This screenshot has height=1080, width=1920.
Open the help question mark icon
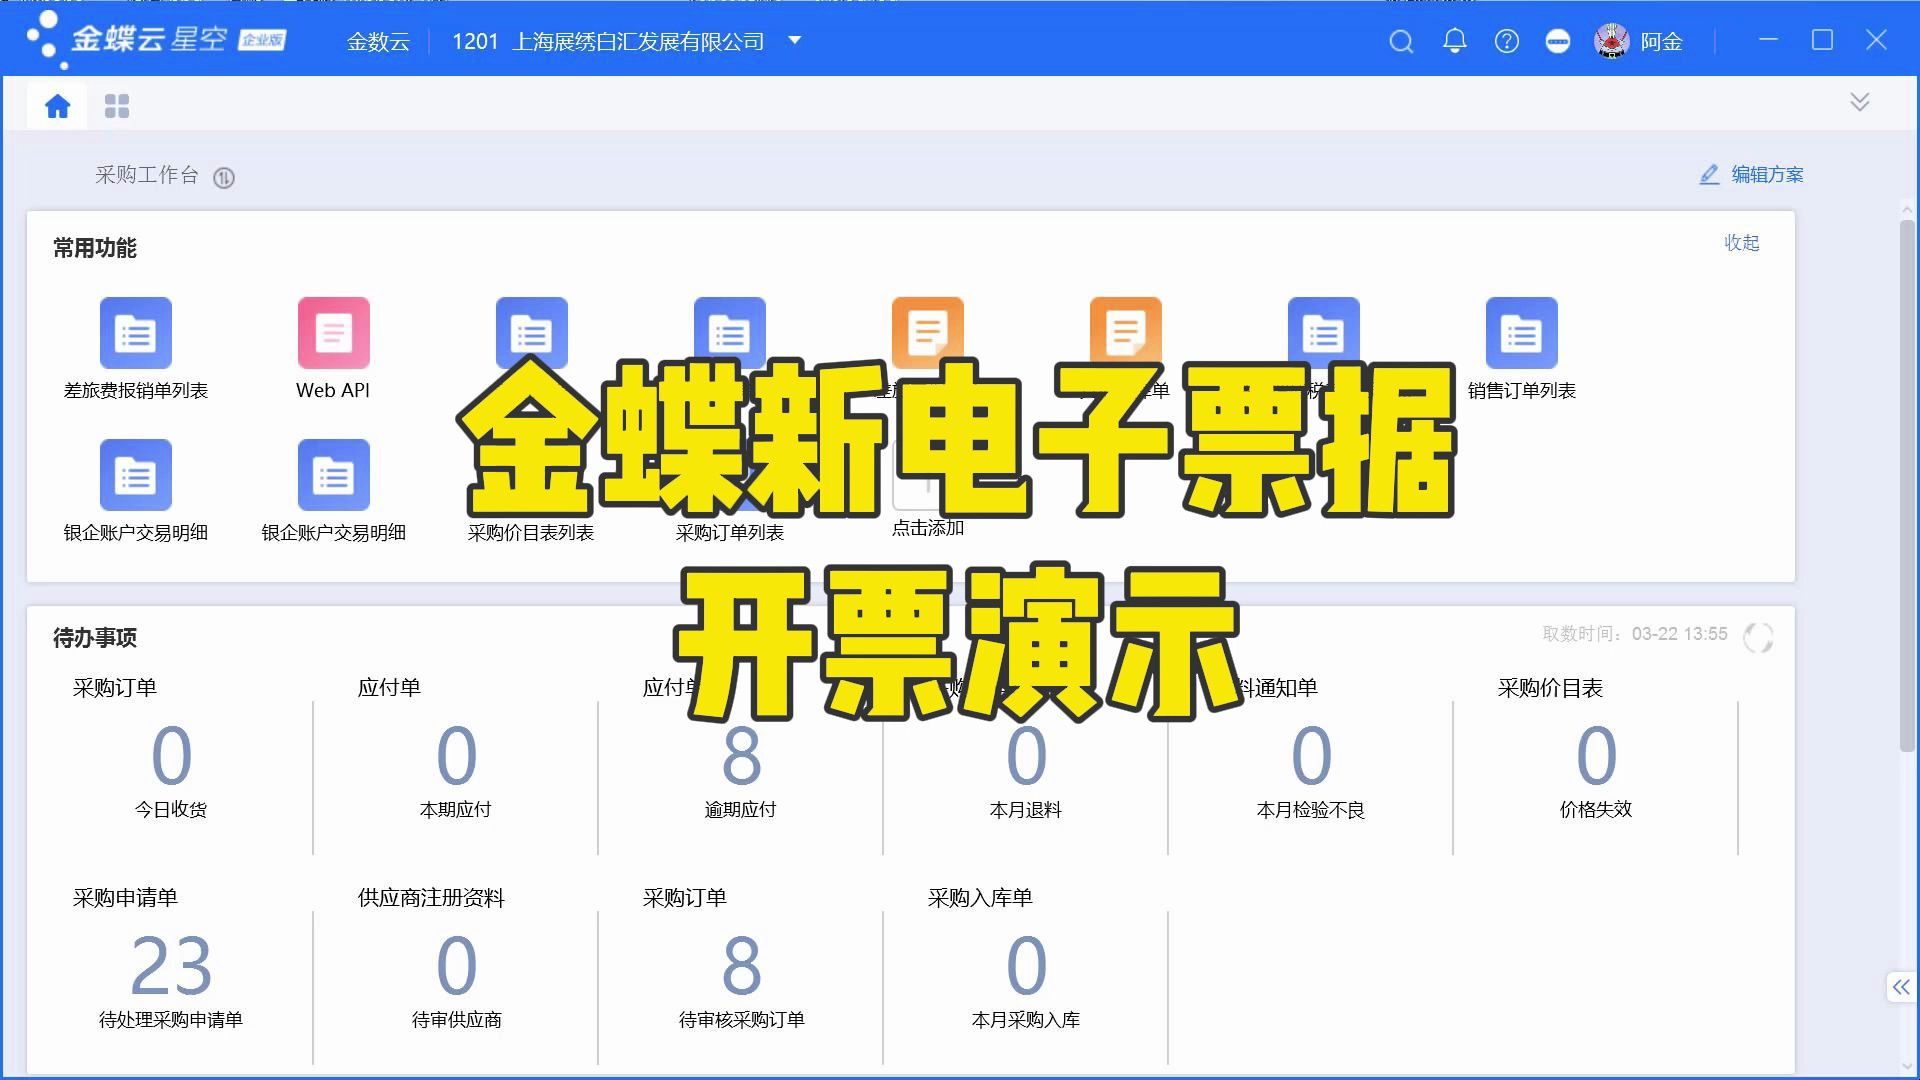(1506, 41)
